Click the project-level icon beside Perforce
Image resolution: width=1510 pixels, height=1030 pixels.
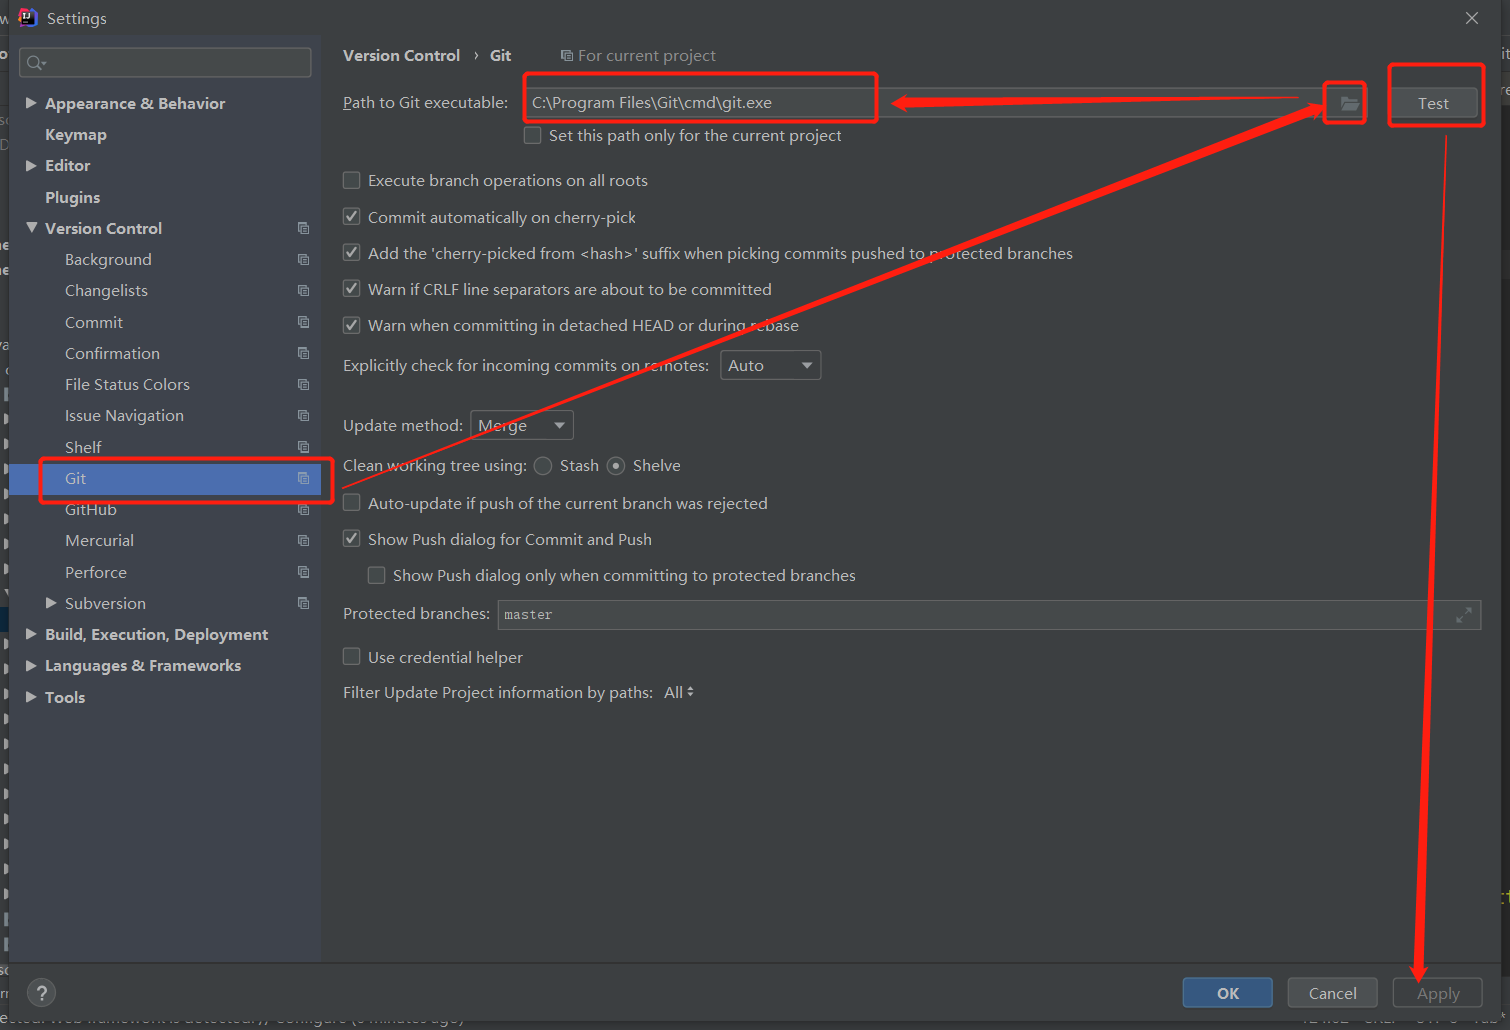[303, 572]
